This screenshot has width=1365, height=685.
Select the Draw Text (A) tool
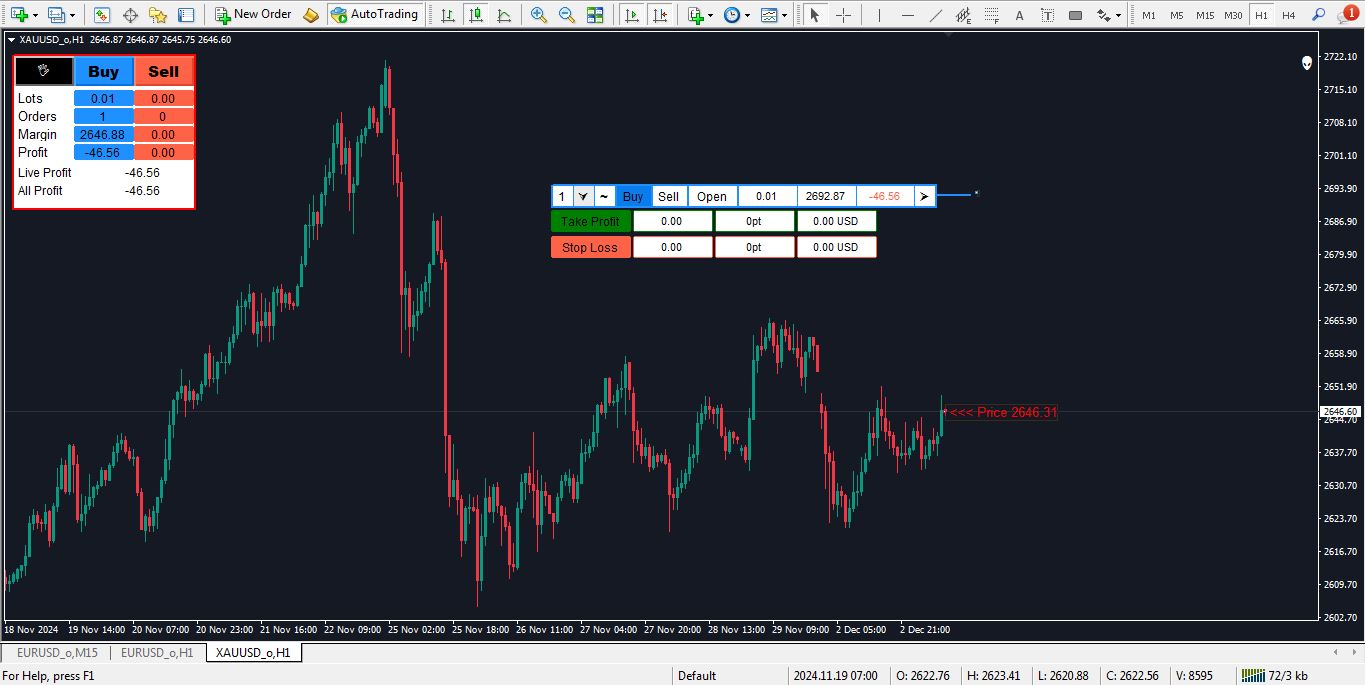tap(1019, 15)
